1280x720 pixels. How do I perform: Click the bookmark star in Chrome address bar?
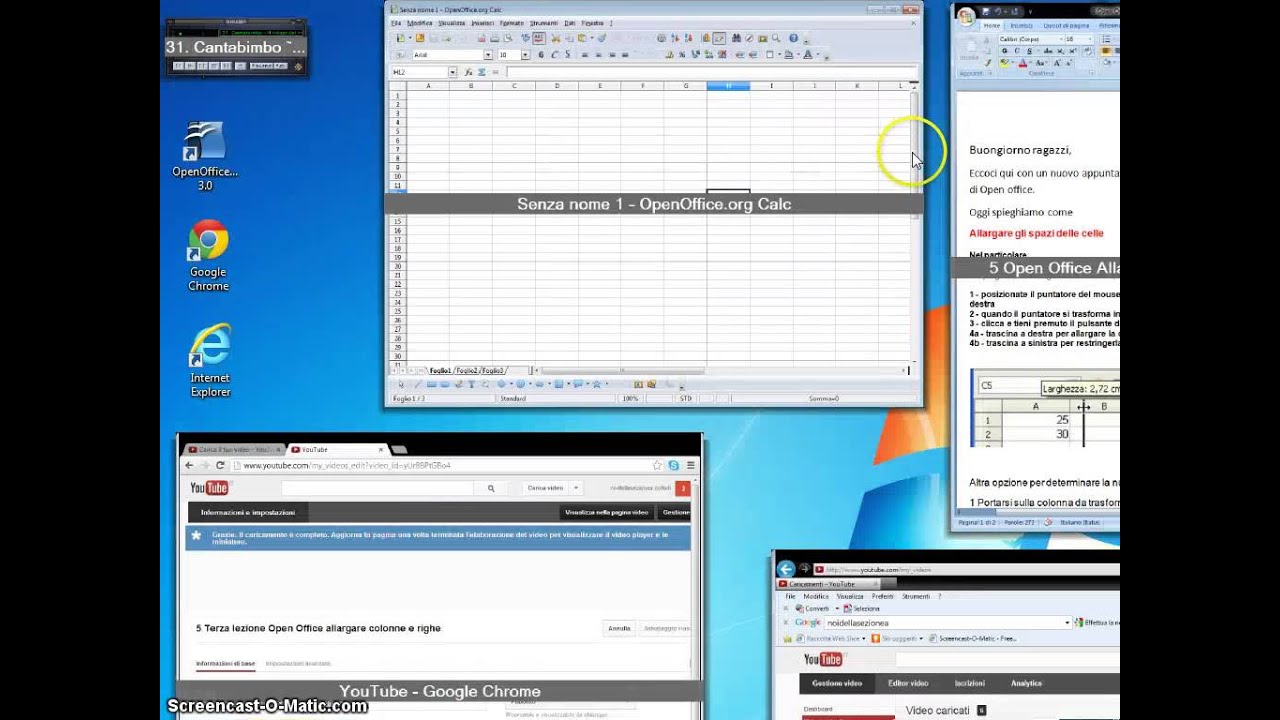657,465
